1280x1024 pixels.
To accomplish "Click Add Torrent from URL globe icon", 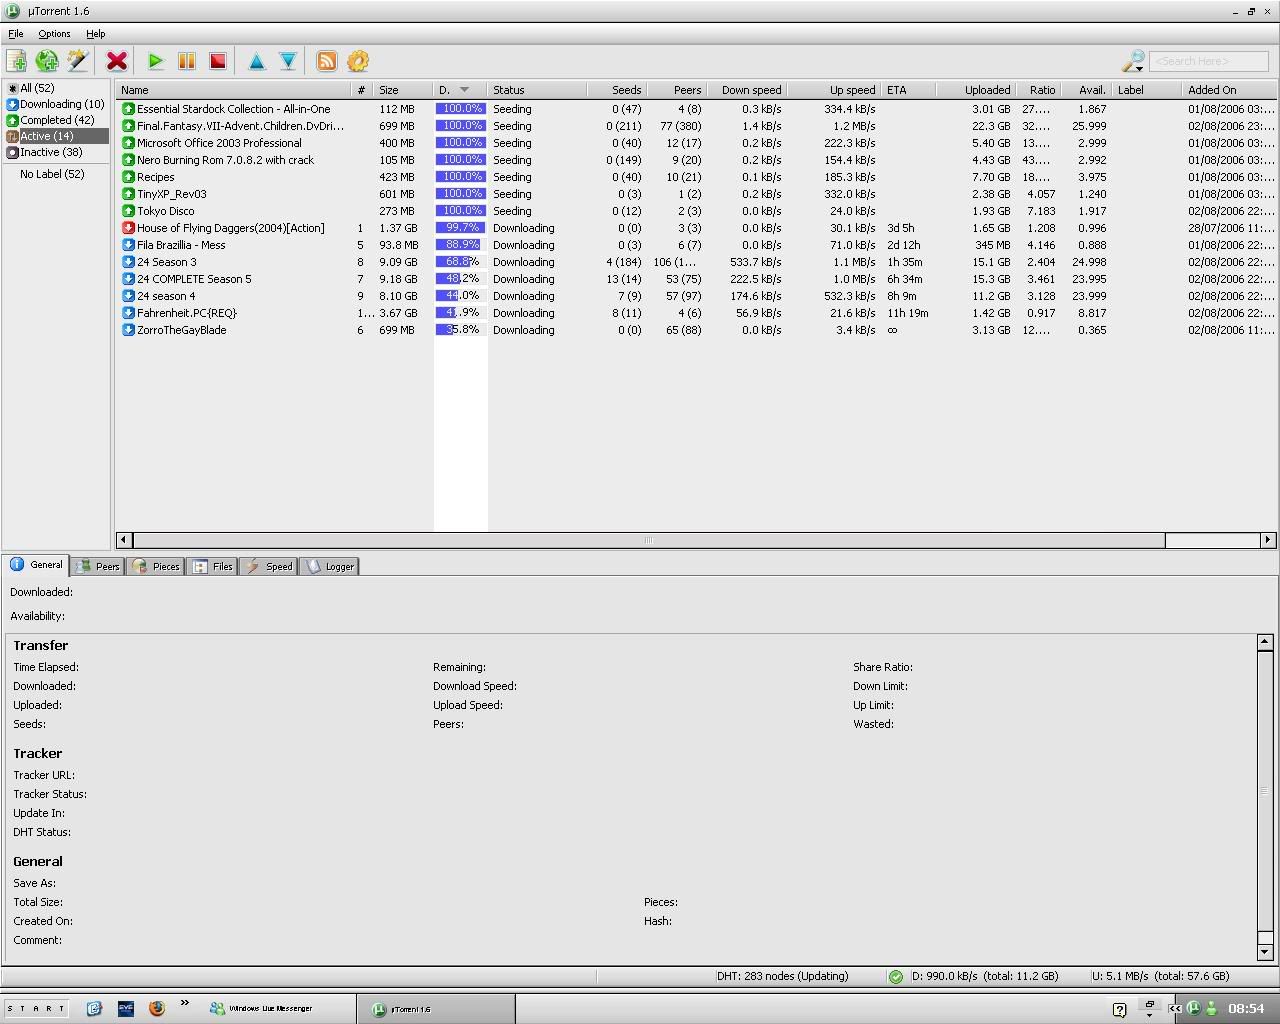I will [47, 61].
